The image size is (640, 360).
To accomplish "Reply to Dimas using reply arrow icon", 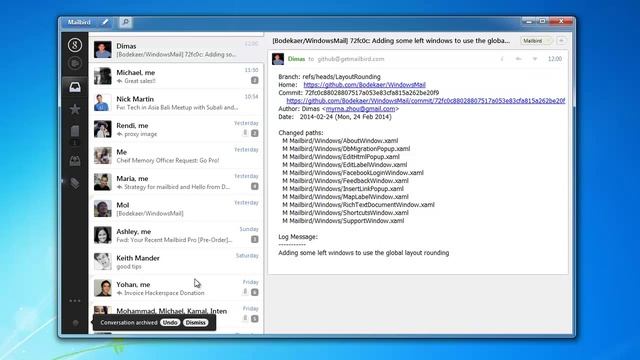I will [x=518, y=59].
